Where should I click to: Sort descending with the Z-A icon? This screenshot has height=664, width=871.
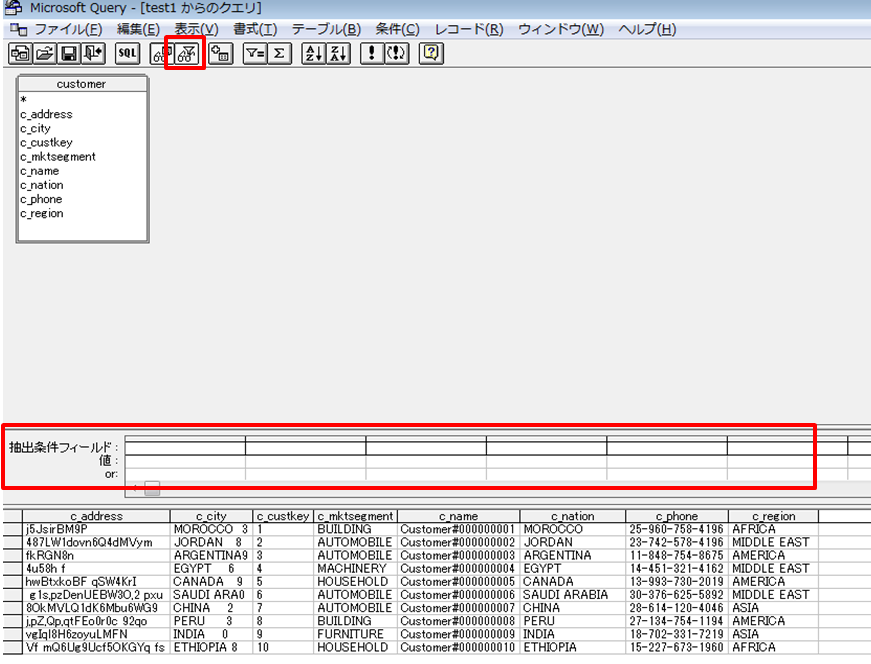[x=338, y=53]
